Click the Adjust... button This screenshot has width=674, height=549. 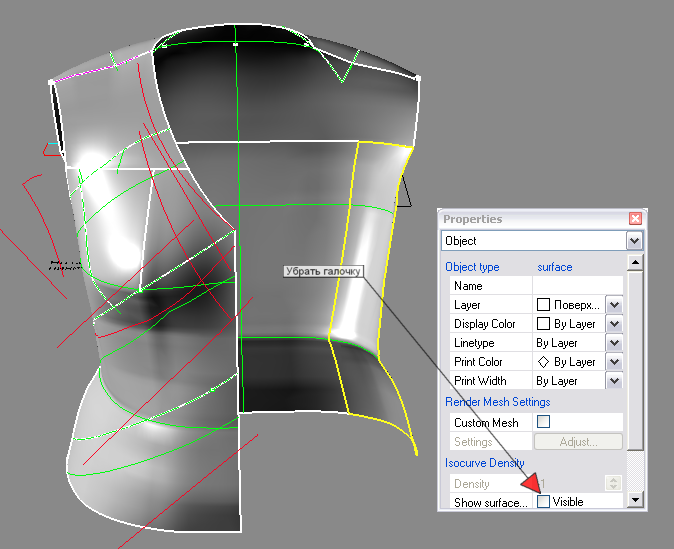[577, 441]
